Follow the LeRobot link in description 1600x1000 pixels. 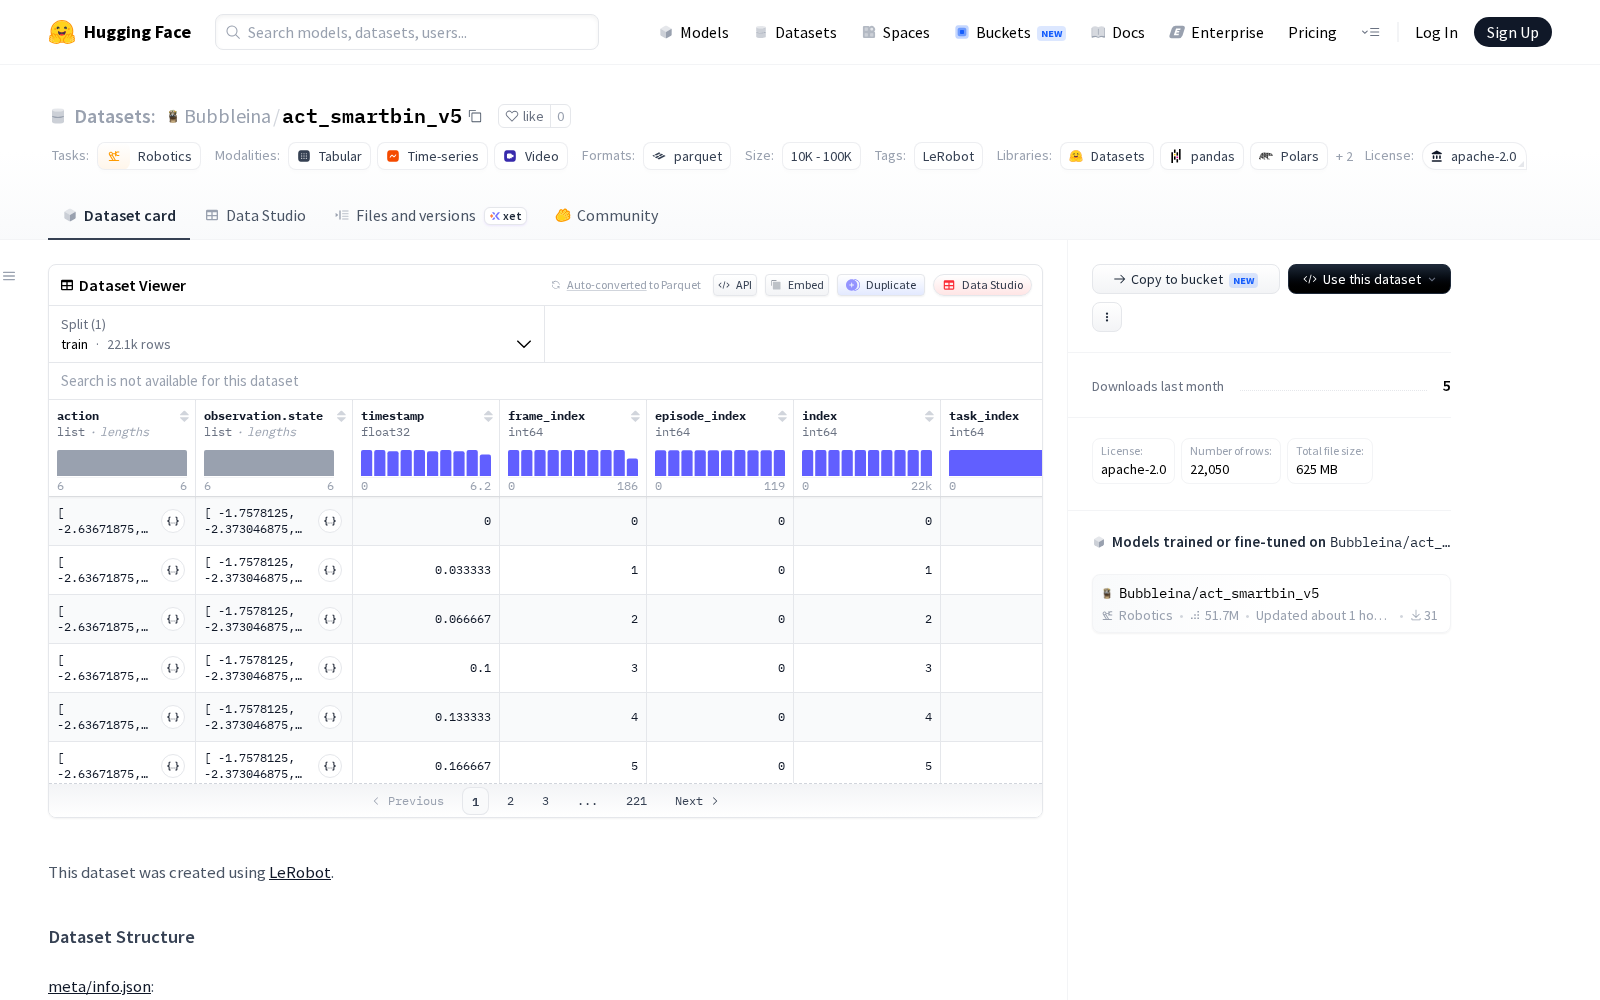click(x=299, y=872)
